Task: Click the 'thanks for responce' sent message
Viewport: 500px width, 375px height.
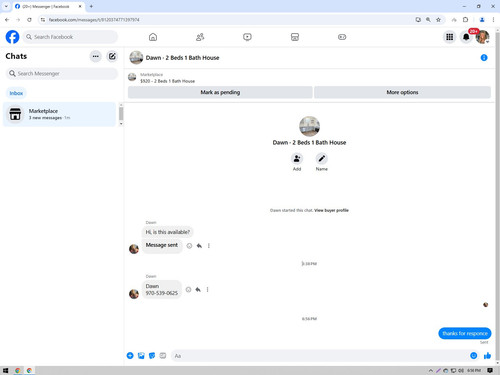Action: (465, 333)
